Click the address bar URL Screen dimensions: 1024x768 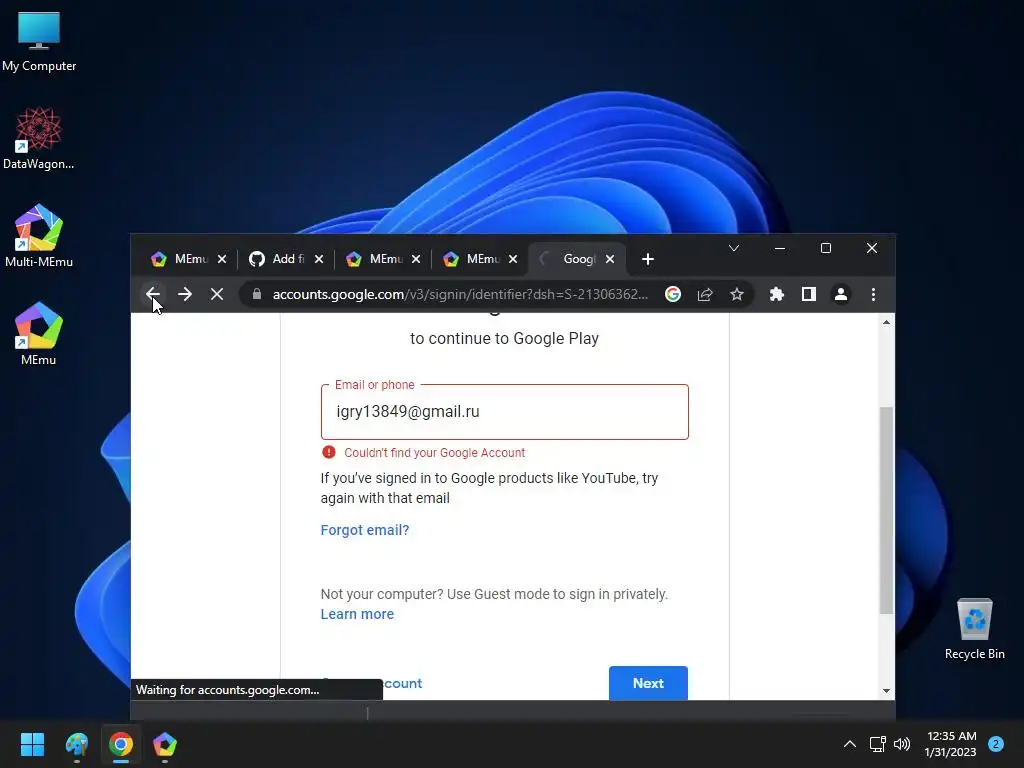click(460, 295)
